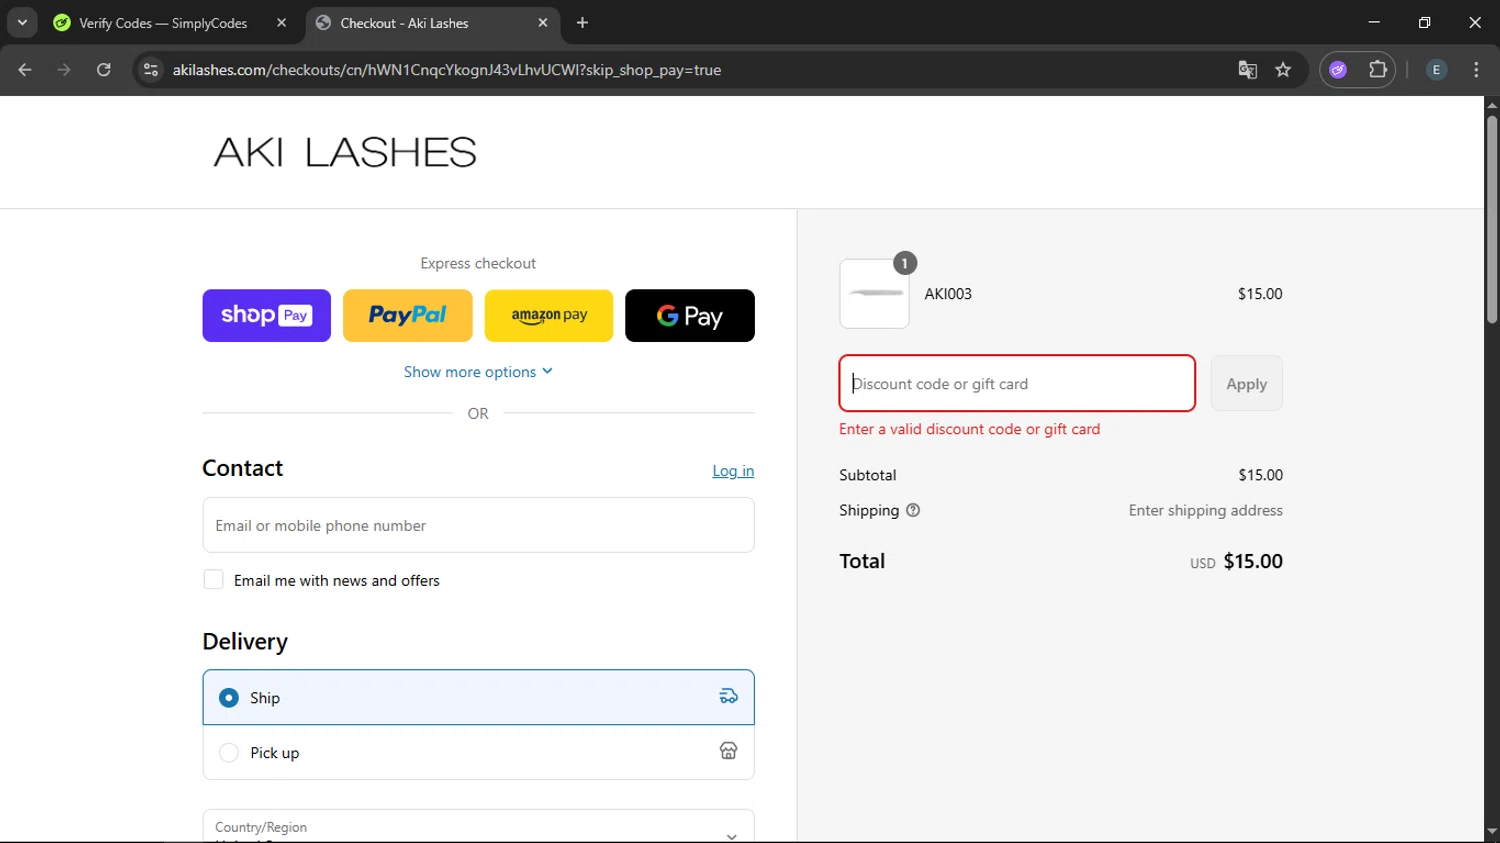Focus the Discount code or gift card field

coord(1017,383)
